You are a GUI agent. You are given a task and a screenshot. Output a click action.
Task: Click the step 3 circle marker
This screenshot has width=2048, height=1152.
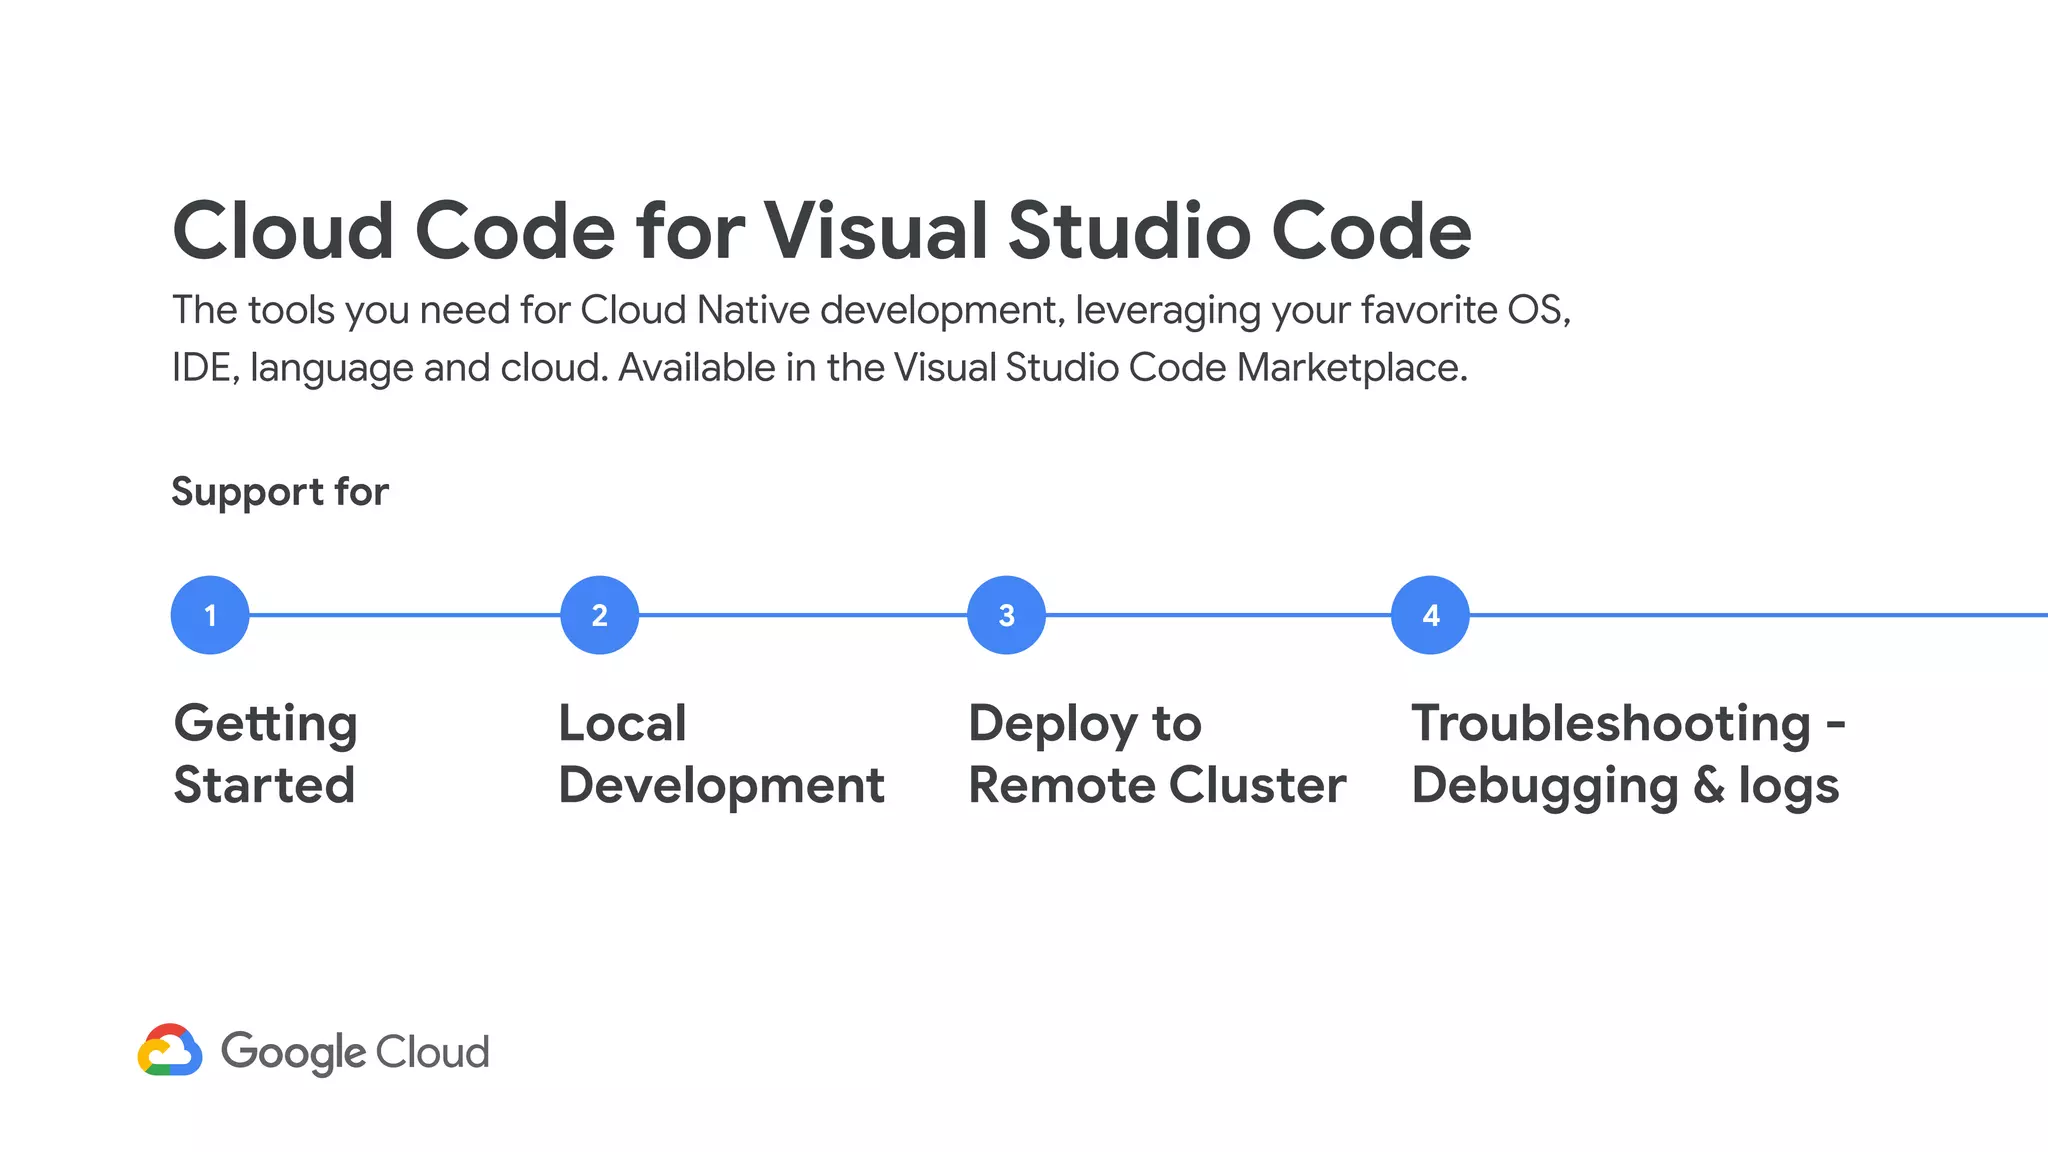click(1006, 615)
